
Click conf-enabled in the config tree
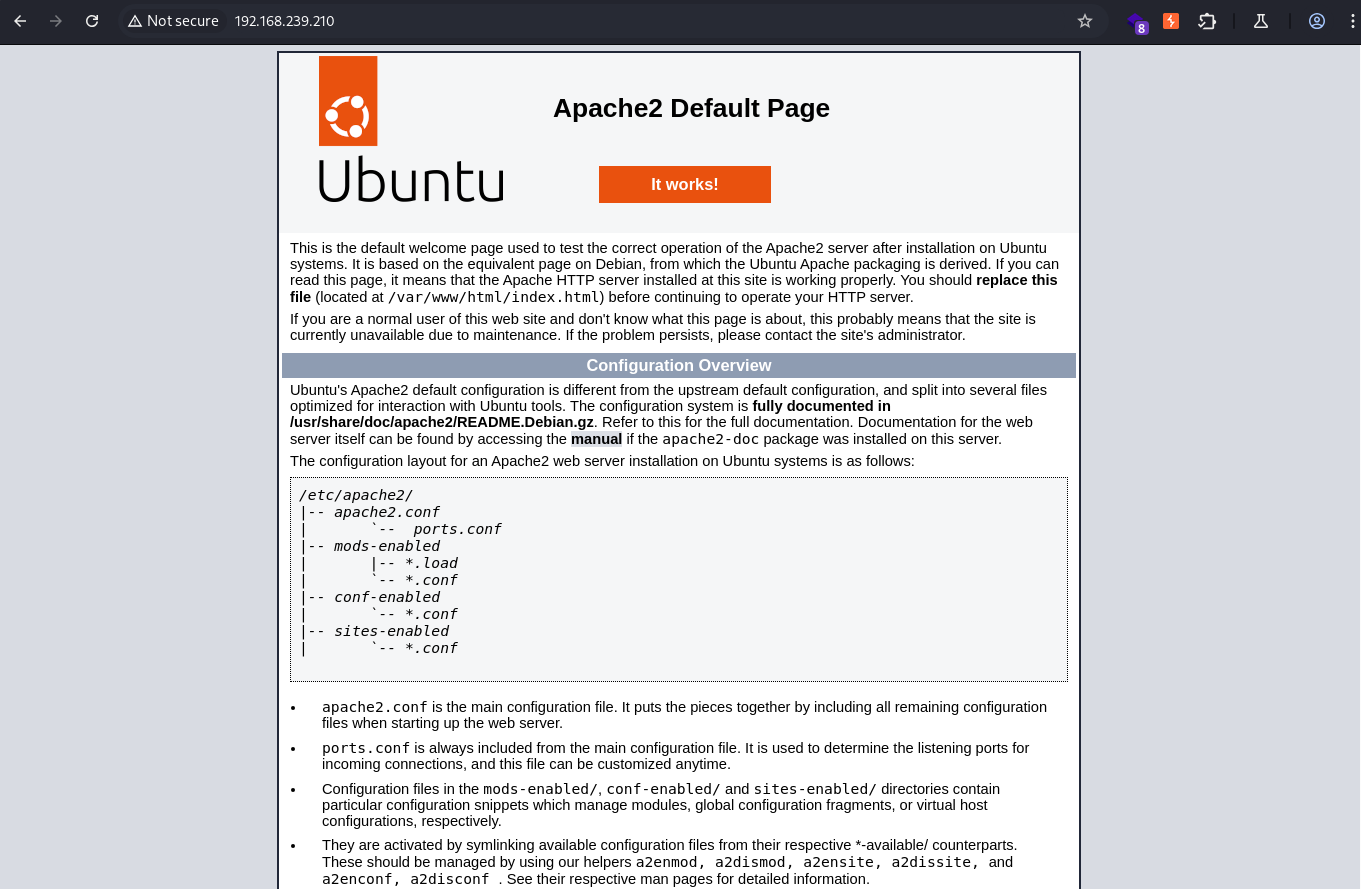coord(387,597)
